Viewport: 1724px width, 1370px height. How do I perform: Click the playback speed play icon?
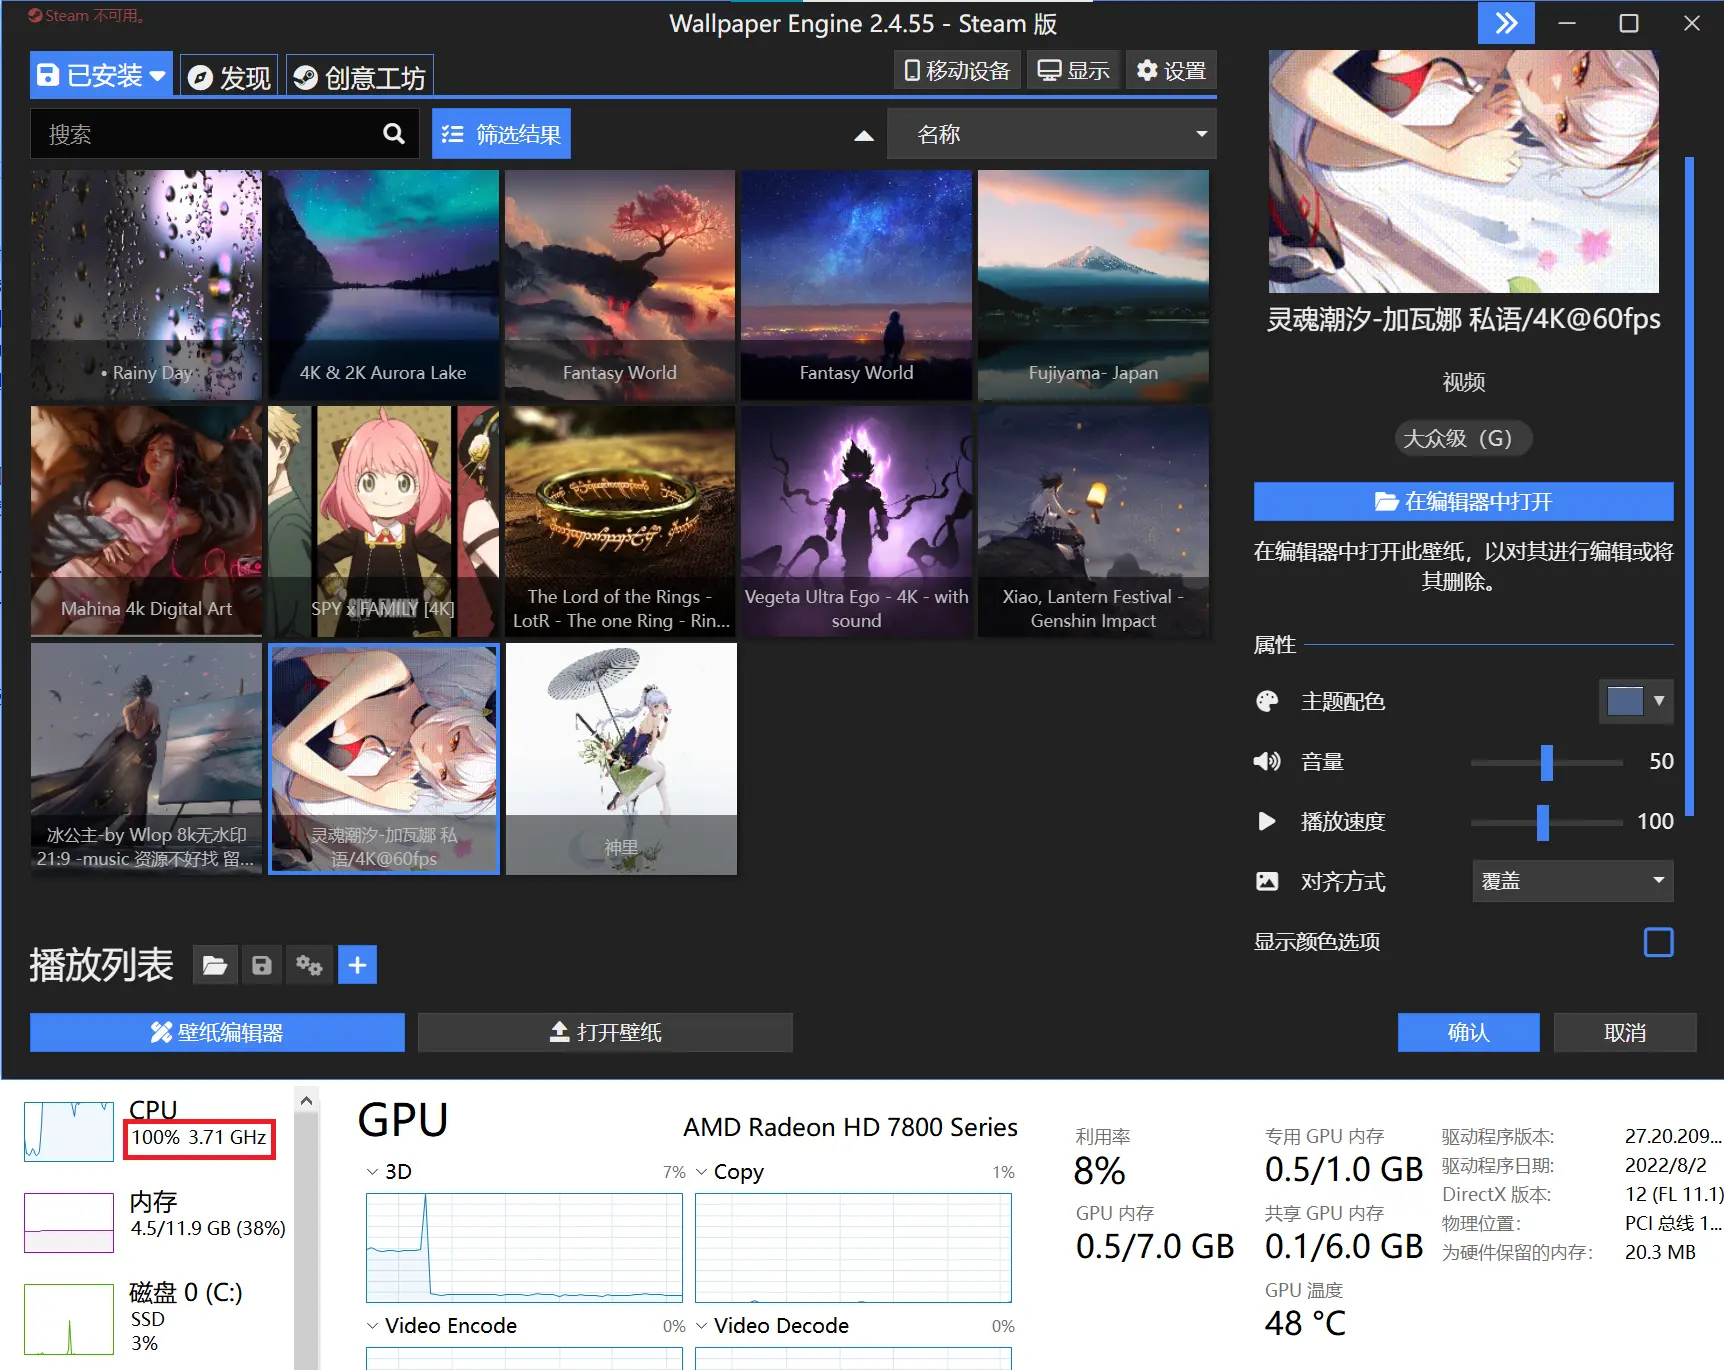click(1267, 822)
